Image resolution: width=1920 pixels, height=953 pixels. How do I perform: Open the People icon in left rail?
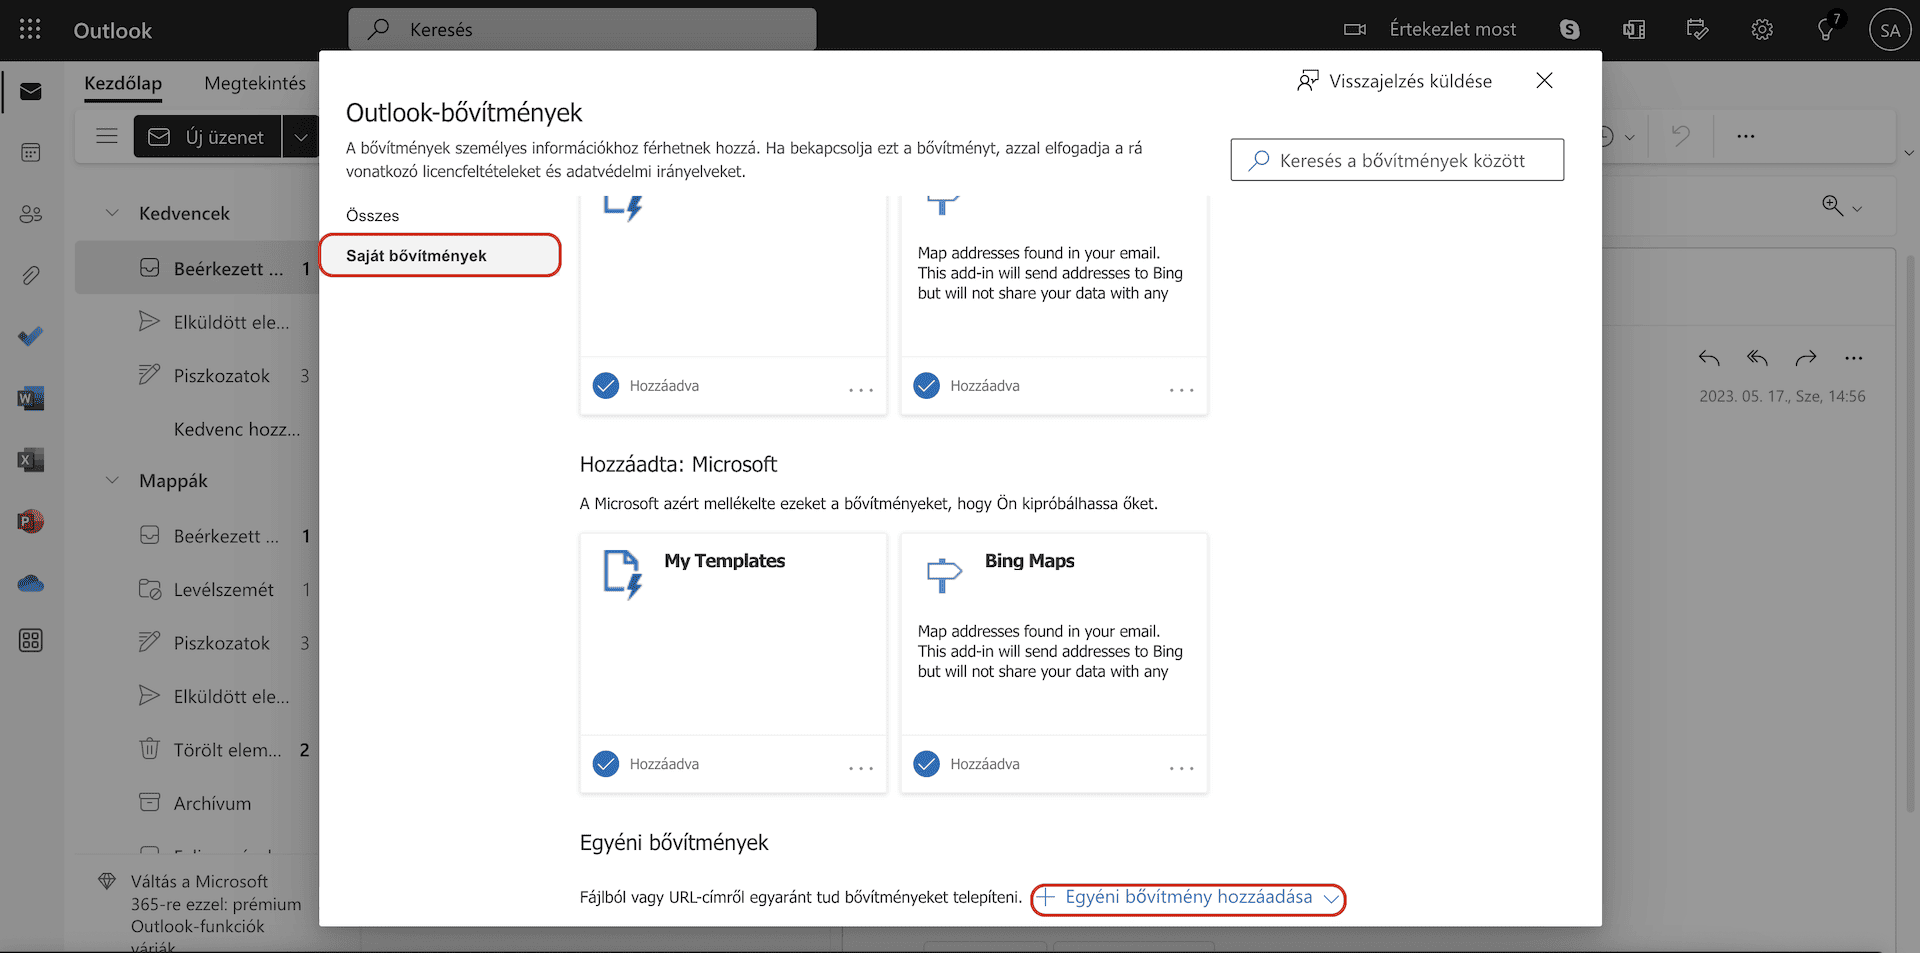coord(30,214)
